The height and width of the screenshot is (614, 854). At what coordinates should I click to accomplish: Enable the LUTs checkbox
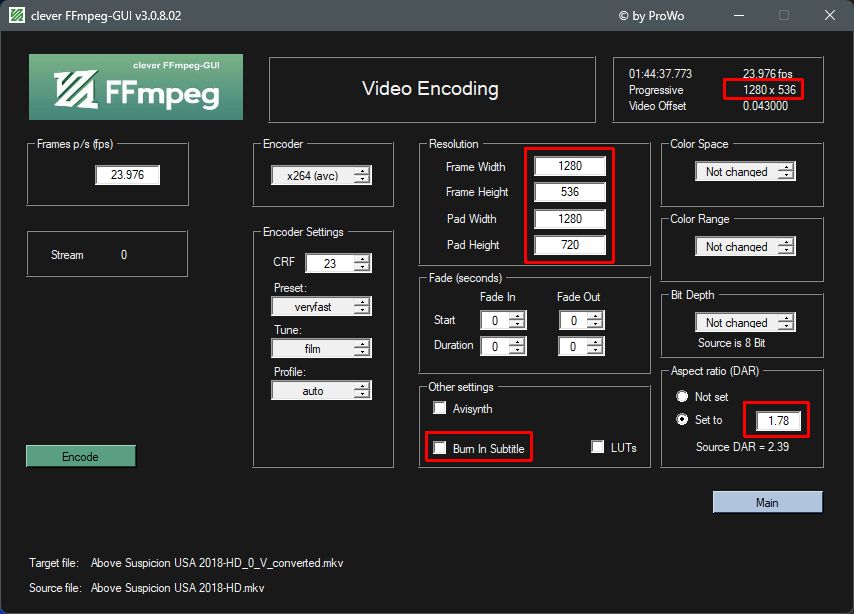point(597,447)
